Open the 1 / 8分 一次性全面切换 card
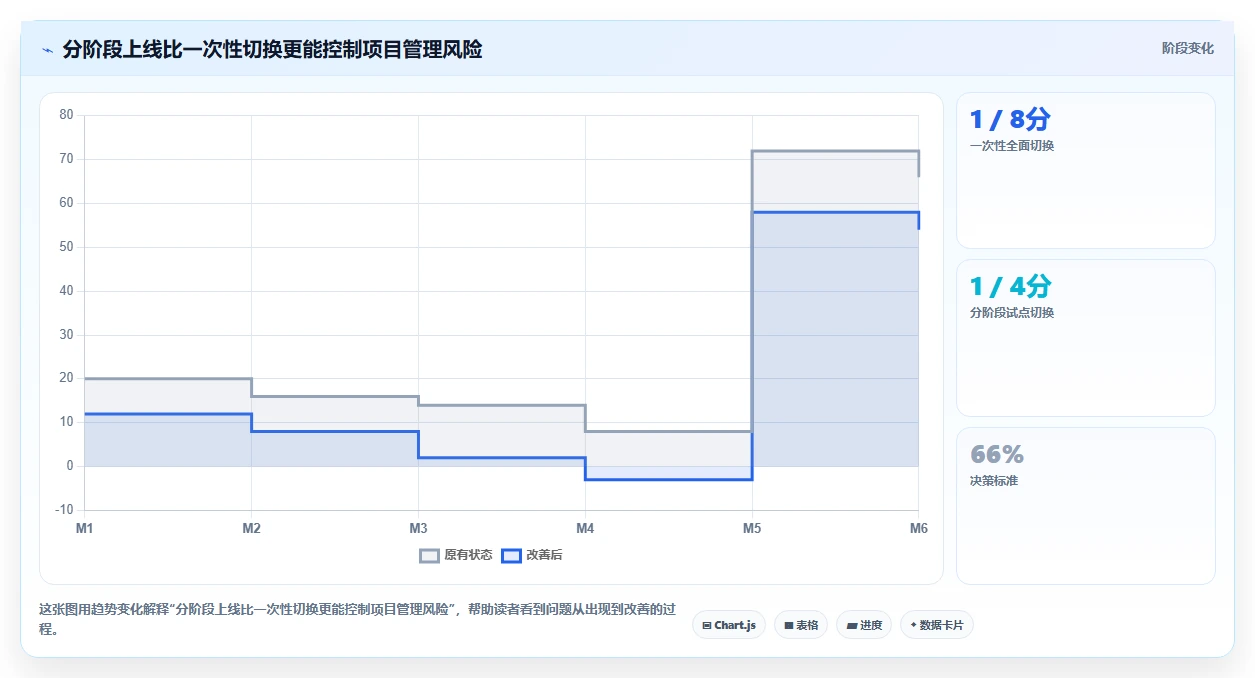1255x678 pixels. click(x=1086, y=170)
